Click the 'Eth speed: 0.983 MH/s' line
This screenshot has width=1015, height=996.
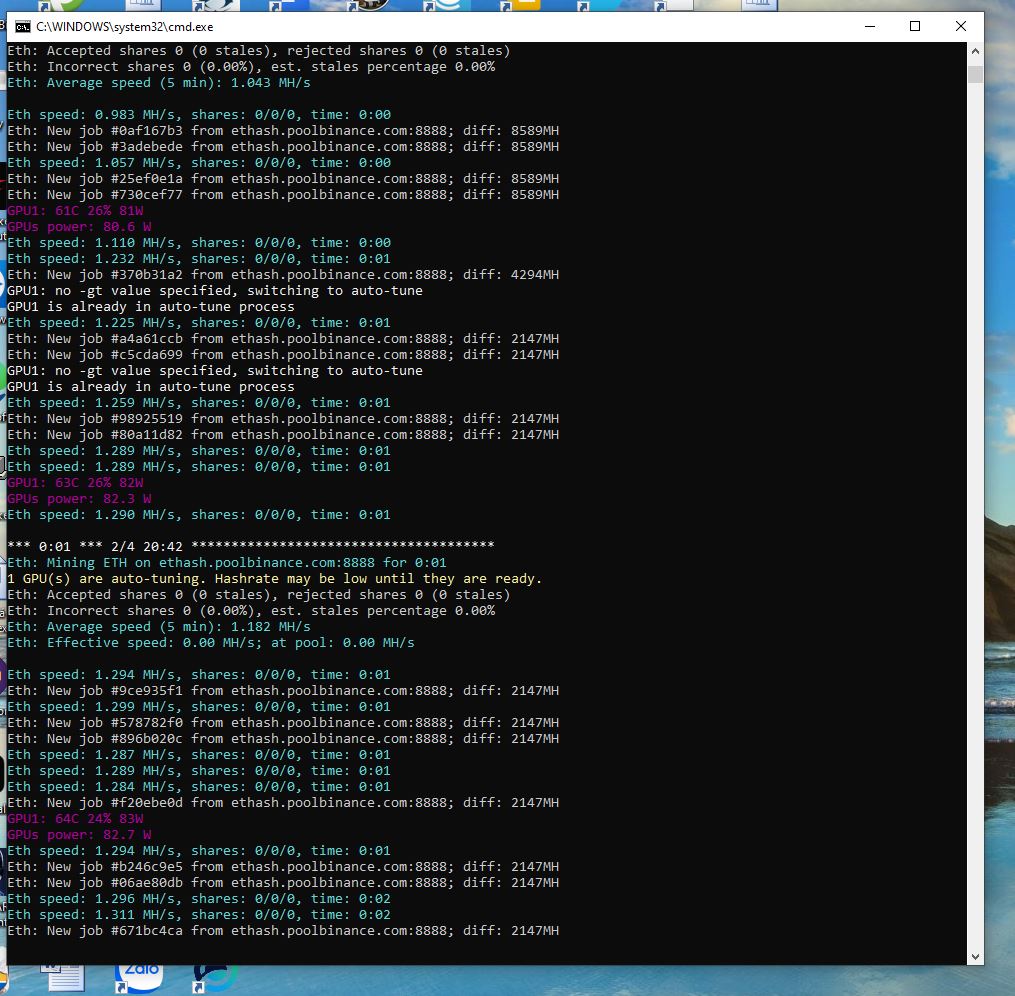tap(199, 115)
